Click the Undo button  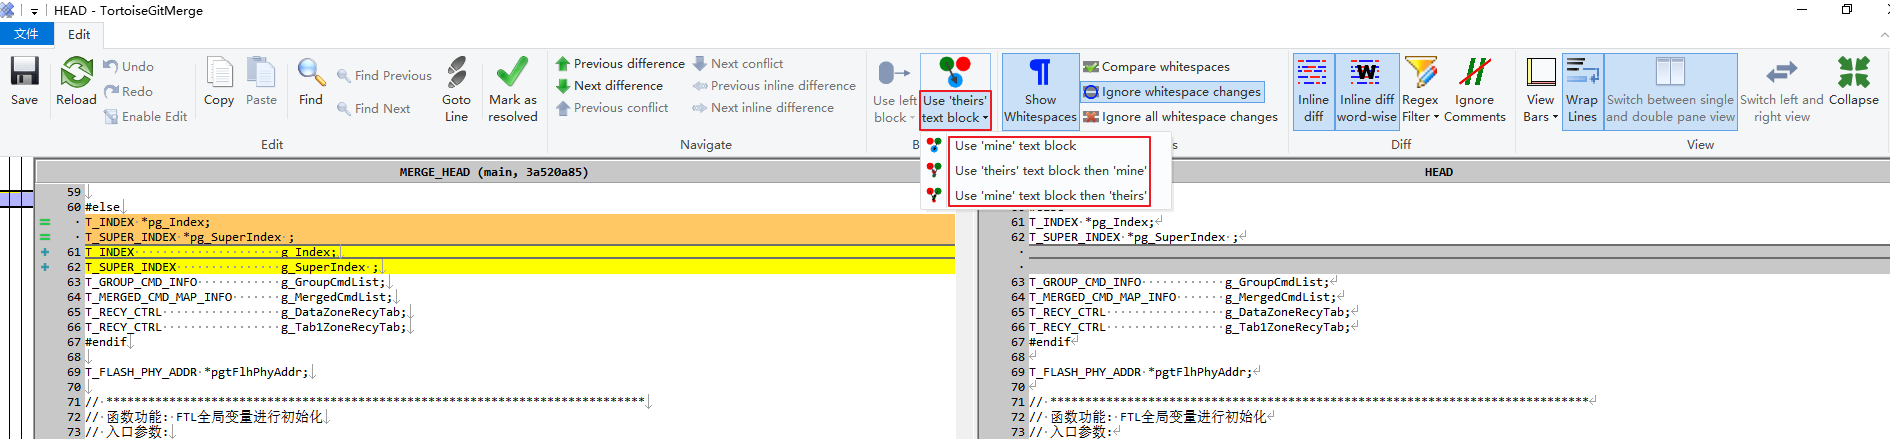[x=128, y=66]
